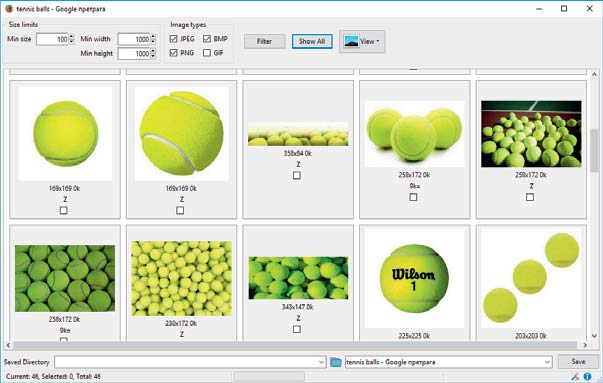Image resolution: width=603 pixels, height=383 pixels.
Task: Click the Show All button
Action: pos(312,41)
